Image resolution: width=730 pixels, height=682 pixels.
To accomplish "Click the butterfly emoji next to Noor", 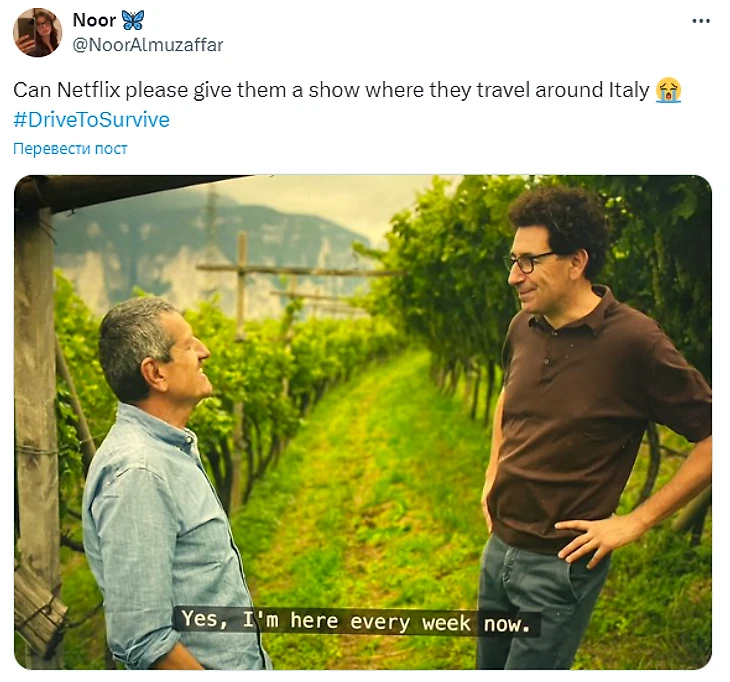I will tap(133, 20).
